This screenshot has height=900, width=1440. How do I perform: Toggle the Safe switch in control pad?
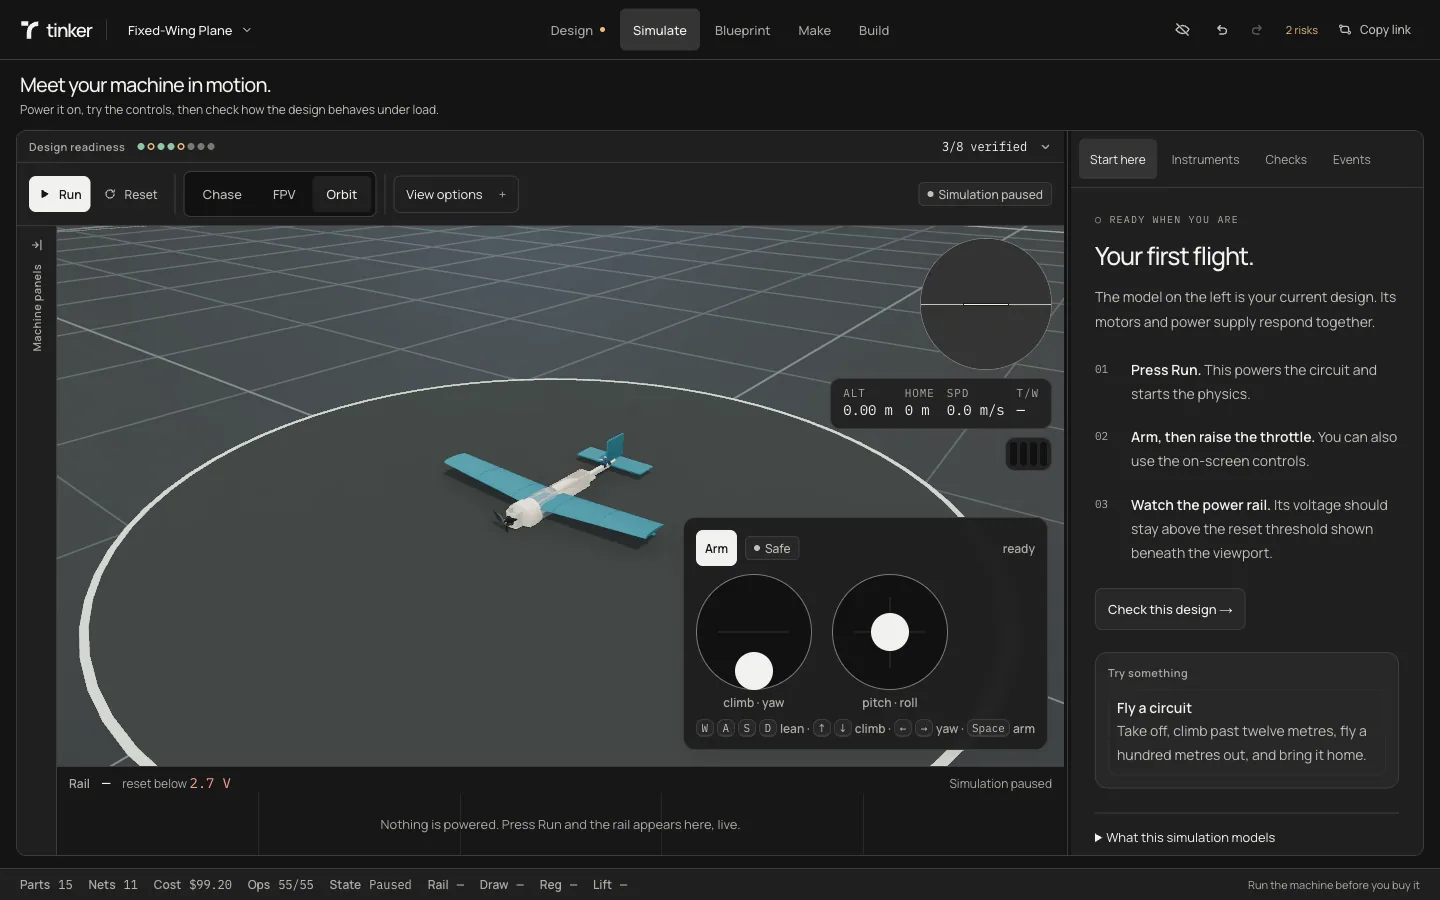click(x=772, y=548)
